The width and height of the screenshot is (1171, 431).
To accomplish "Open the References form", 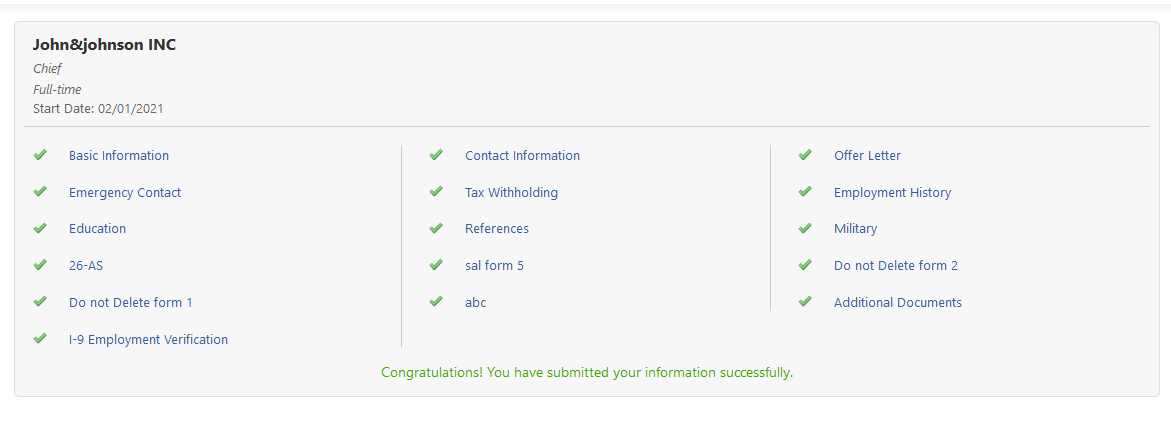I will pos(497,229).
